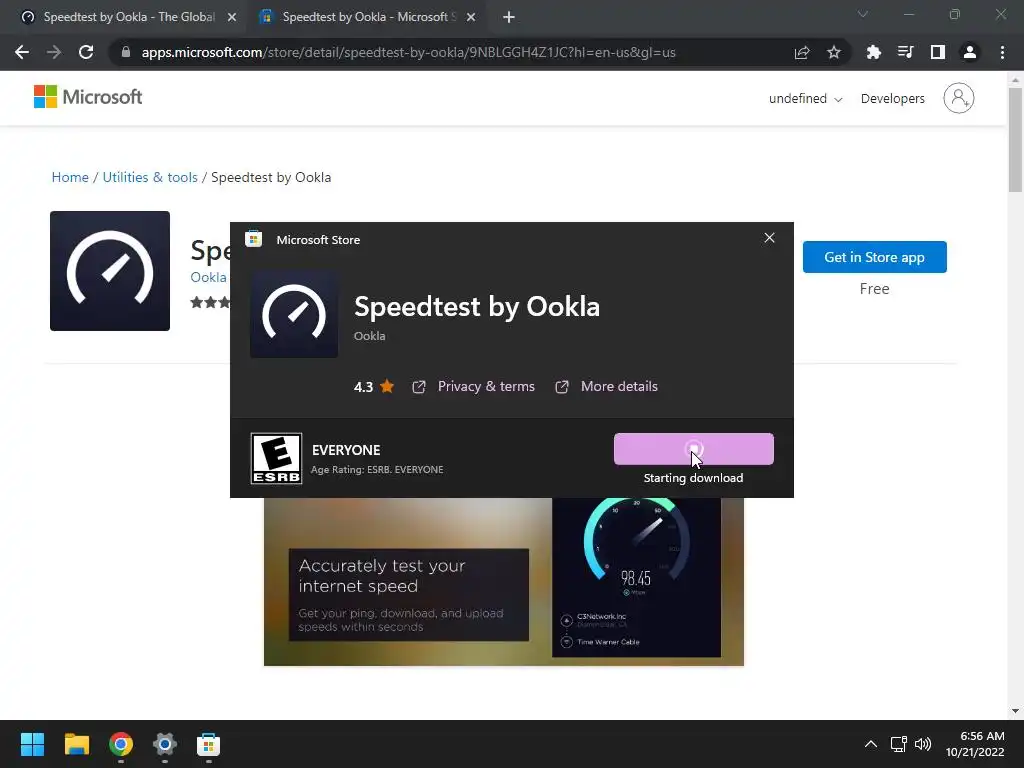This screenshot has height=768, width=1024.
Task: Open the Chrome three-dot menu
Action: coord(1002,52)
